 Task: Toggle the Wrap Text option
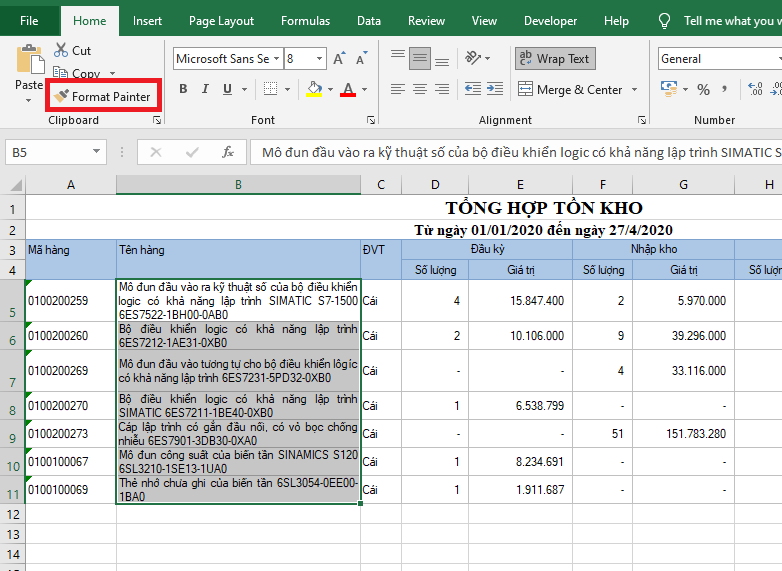554,59
